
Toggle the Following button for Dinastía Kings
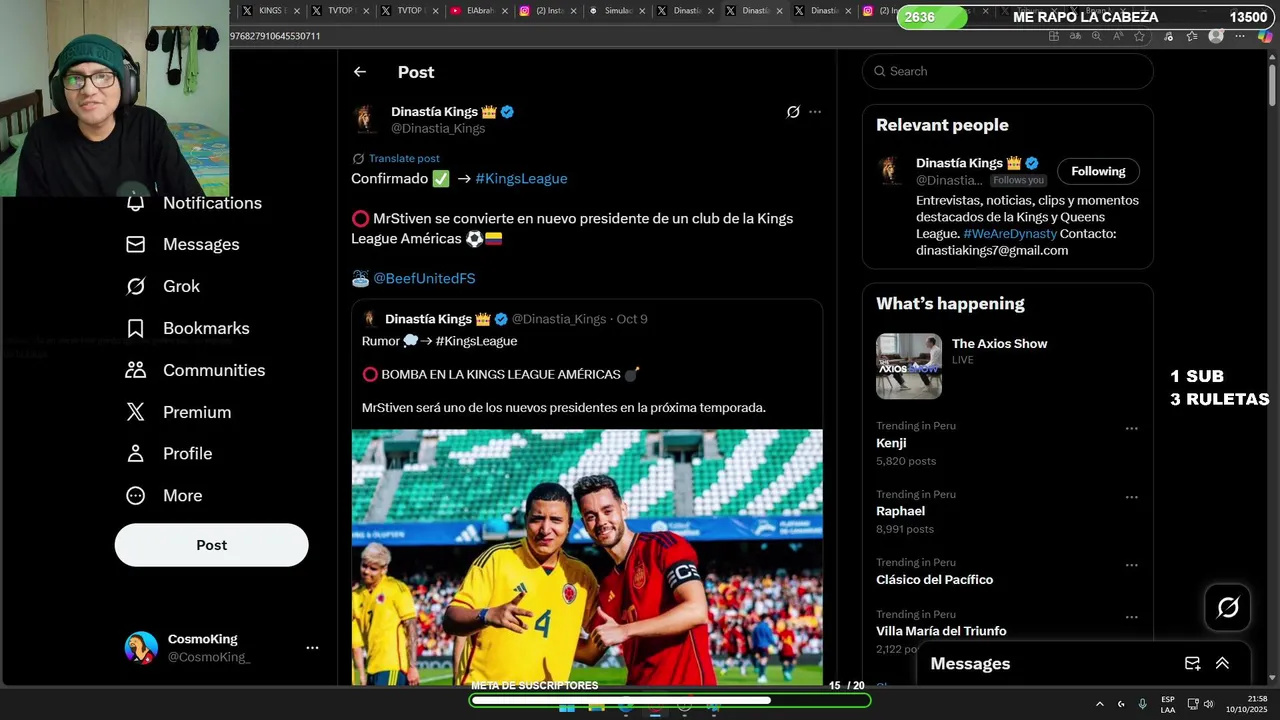pos(1098,171)
